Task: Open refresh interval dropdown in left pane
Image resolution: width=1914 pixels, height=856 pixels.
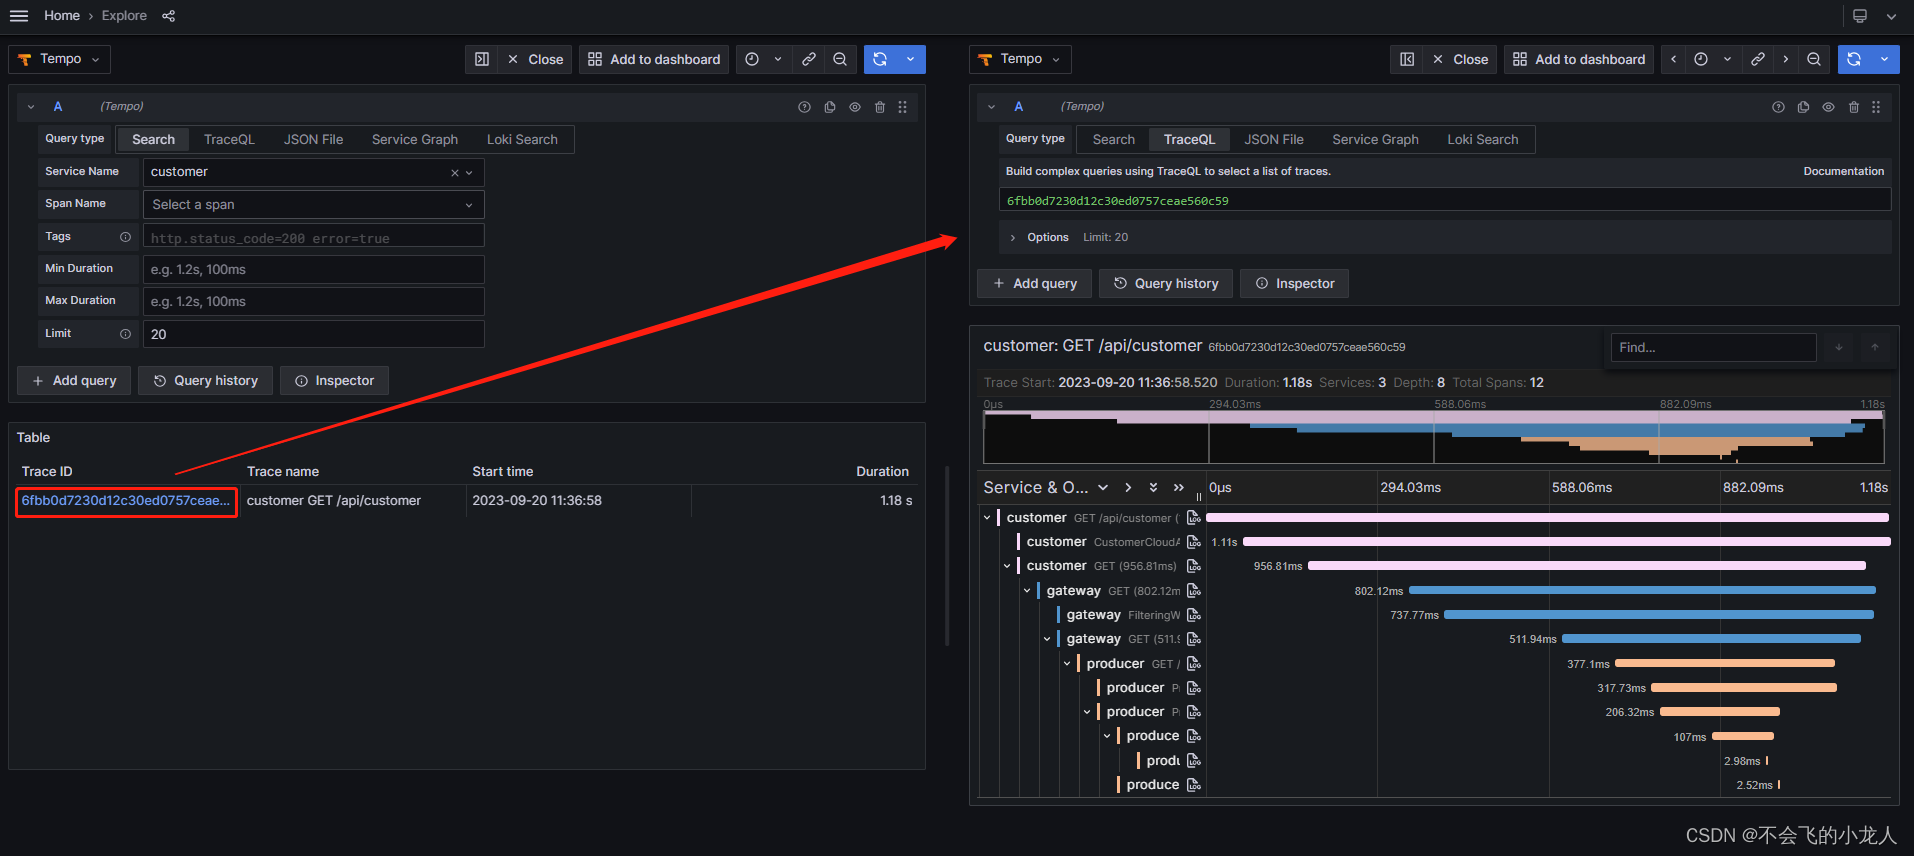Action: point(911,60)
